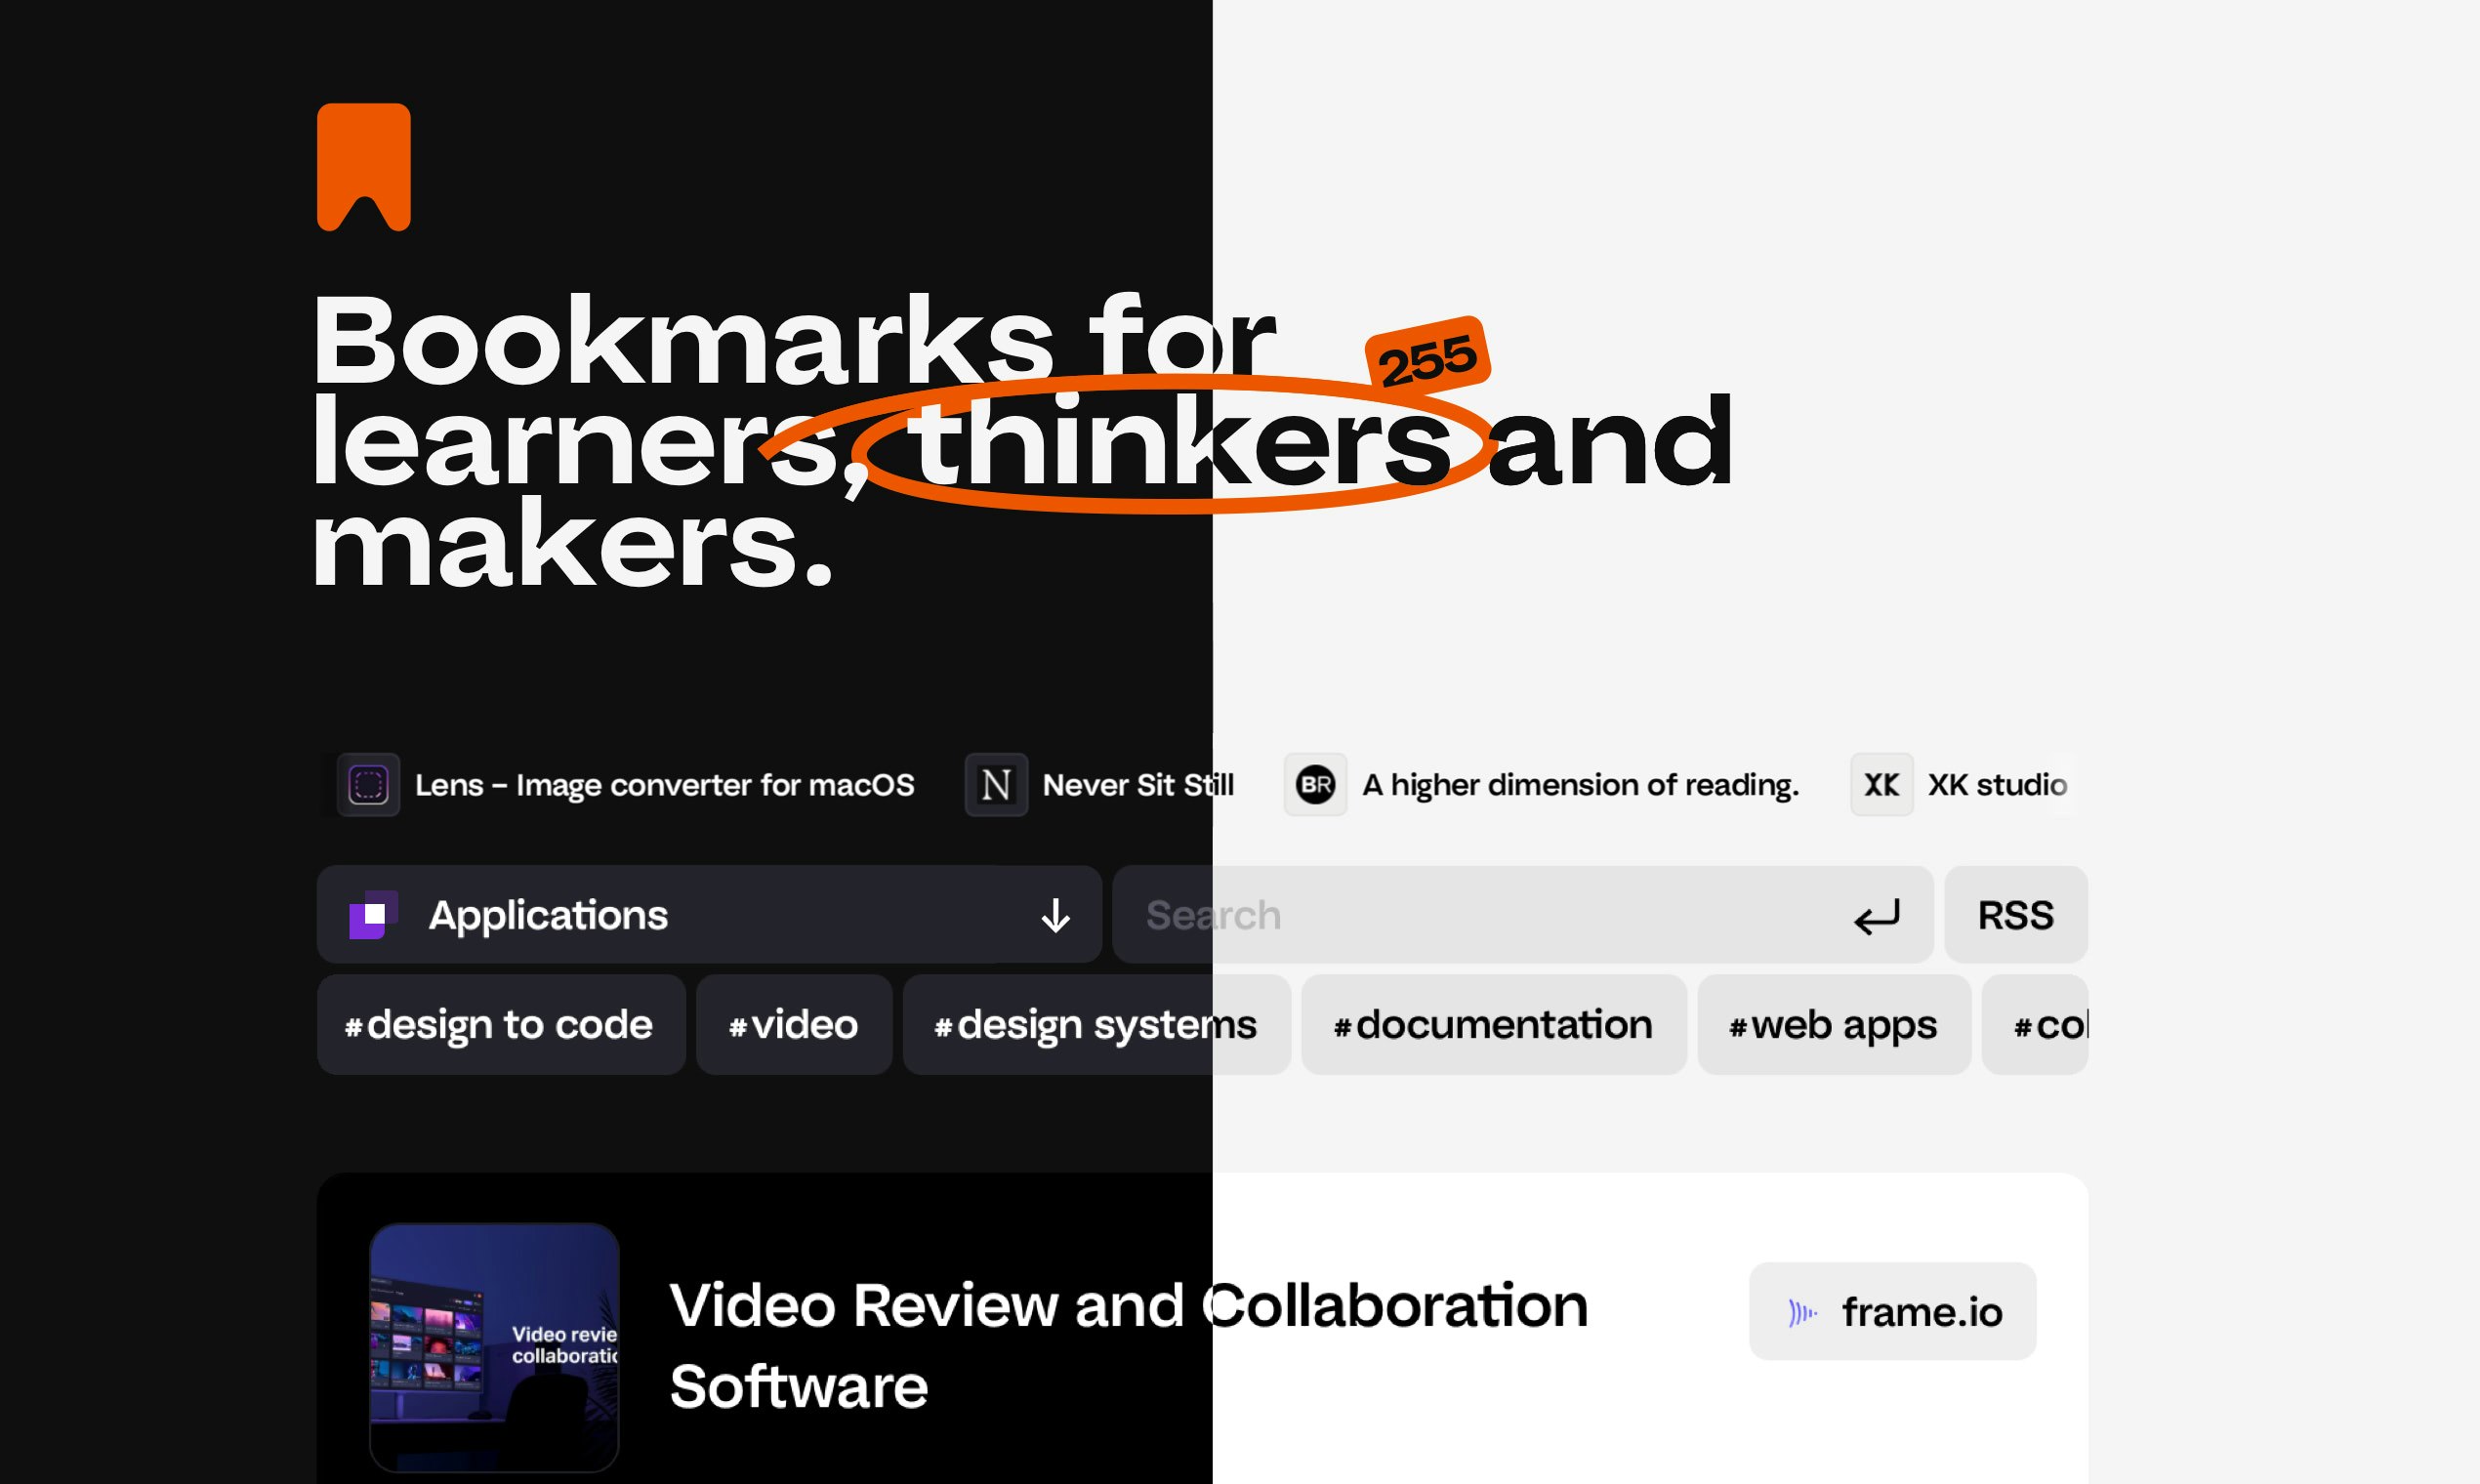
Task: Click into the Search field
Action: coord(1480,915)
